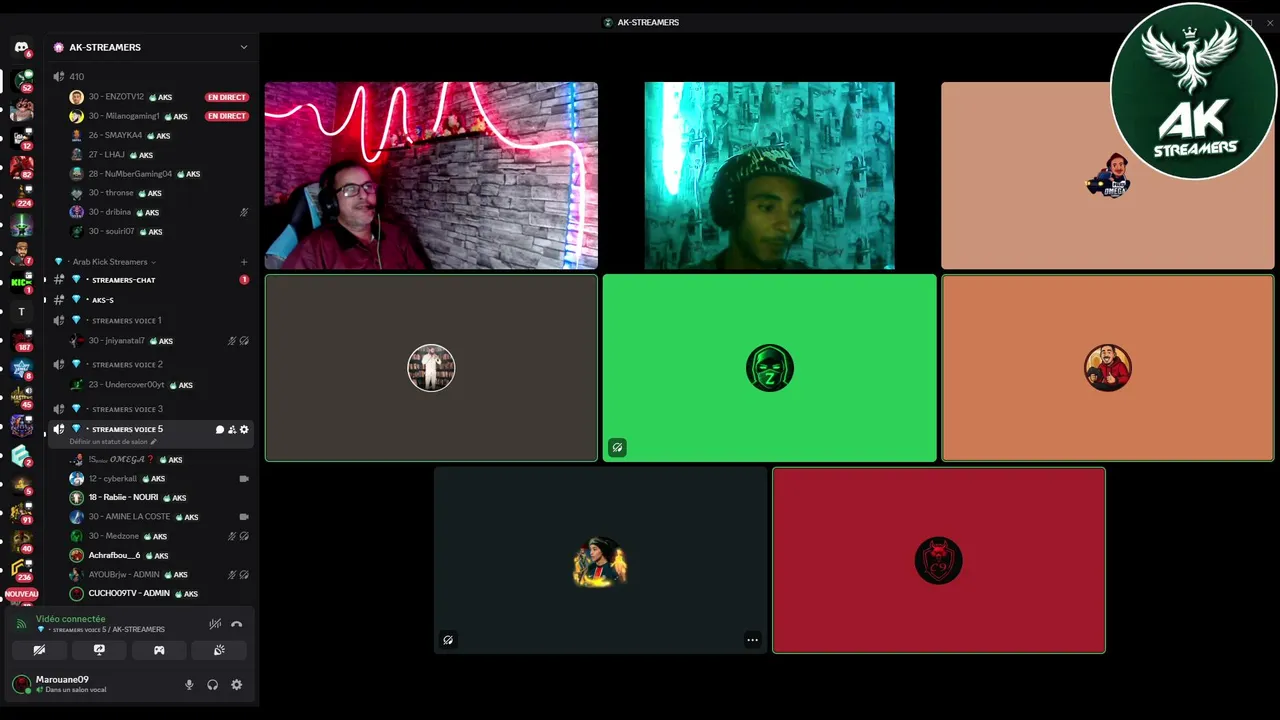Select the Streamers Voice 5 channel
This screenshot has height=720, width=1280.
pyautogui.click(x=149, y=434)
